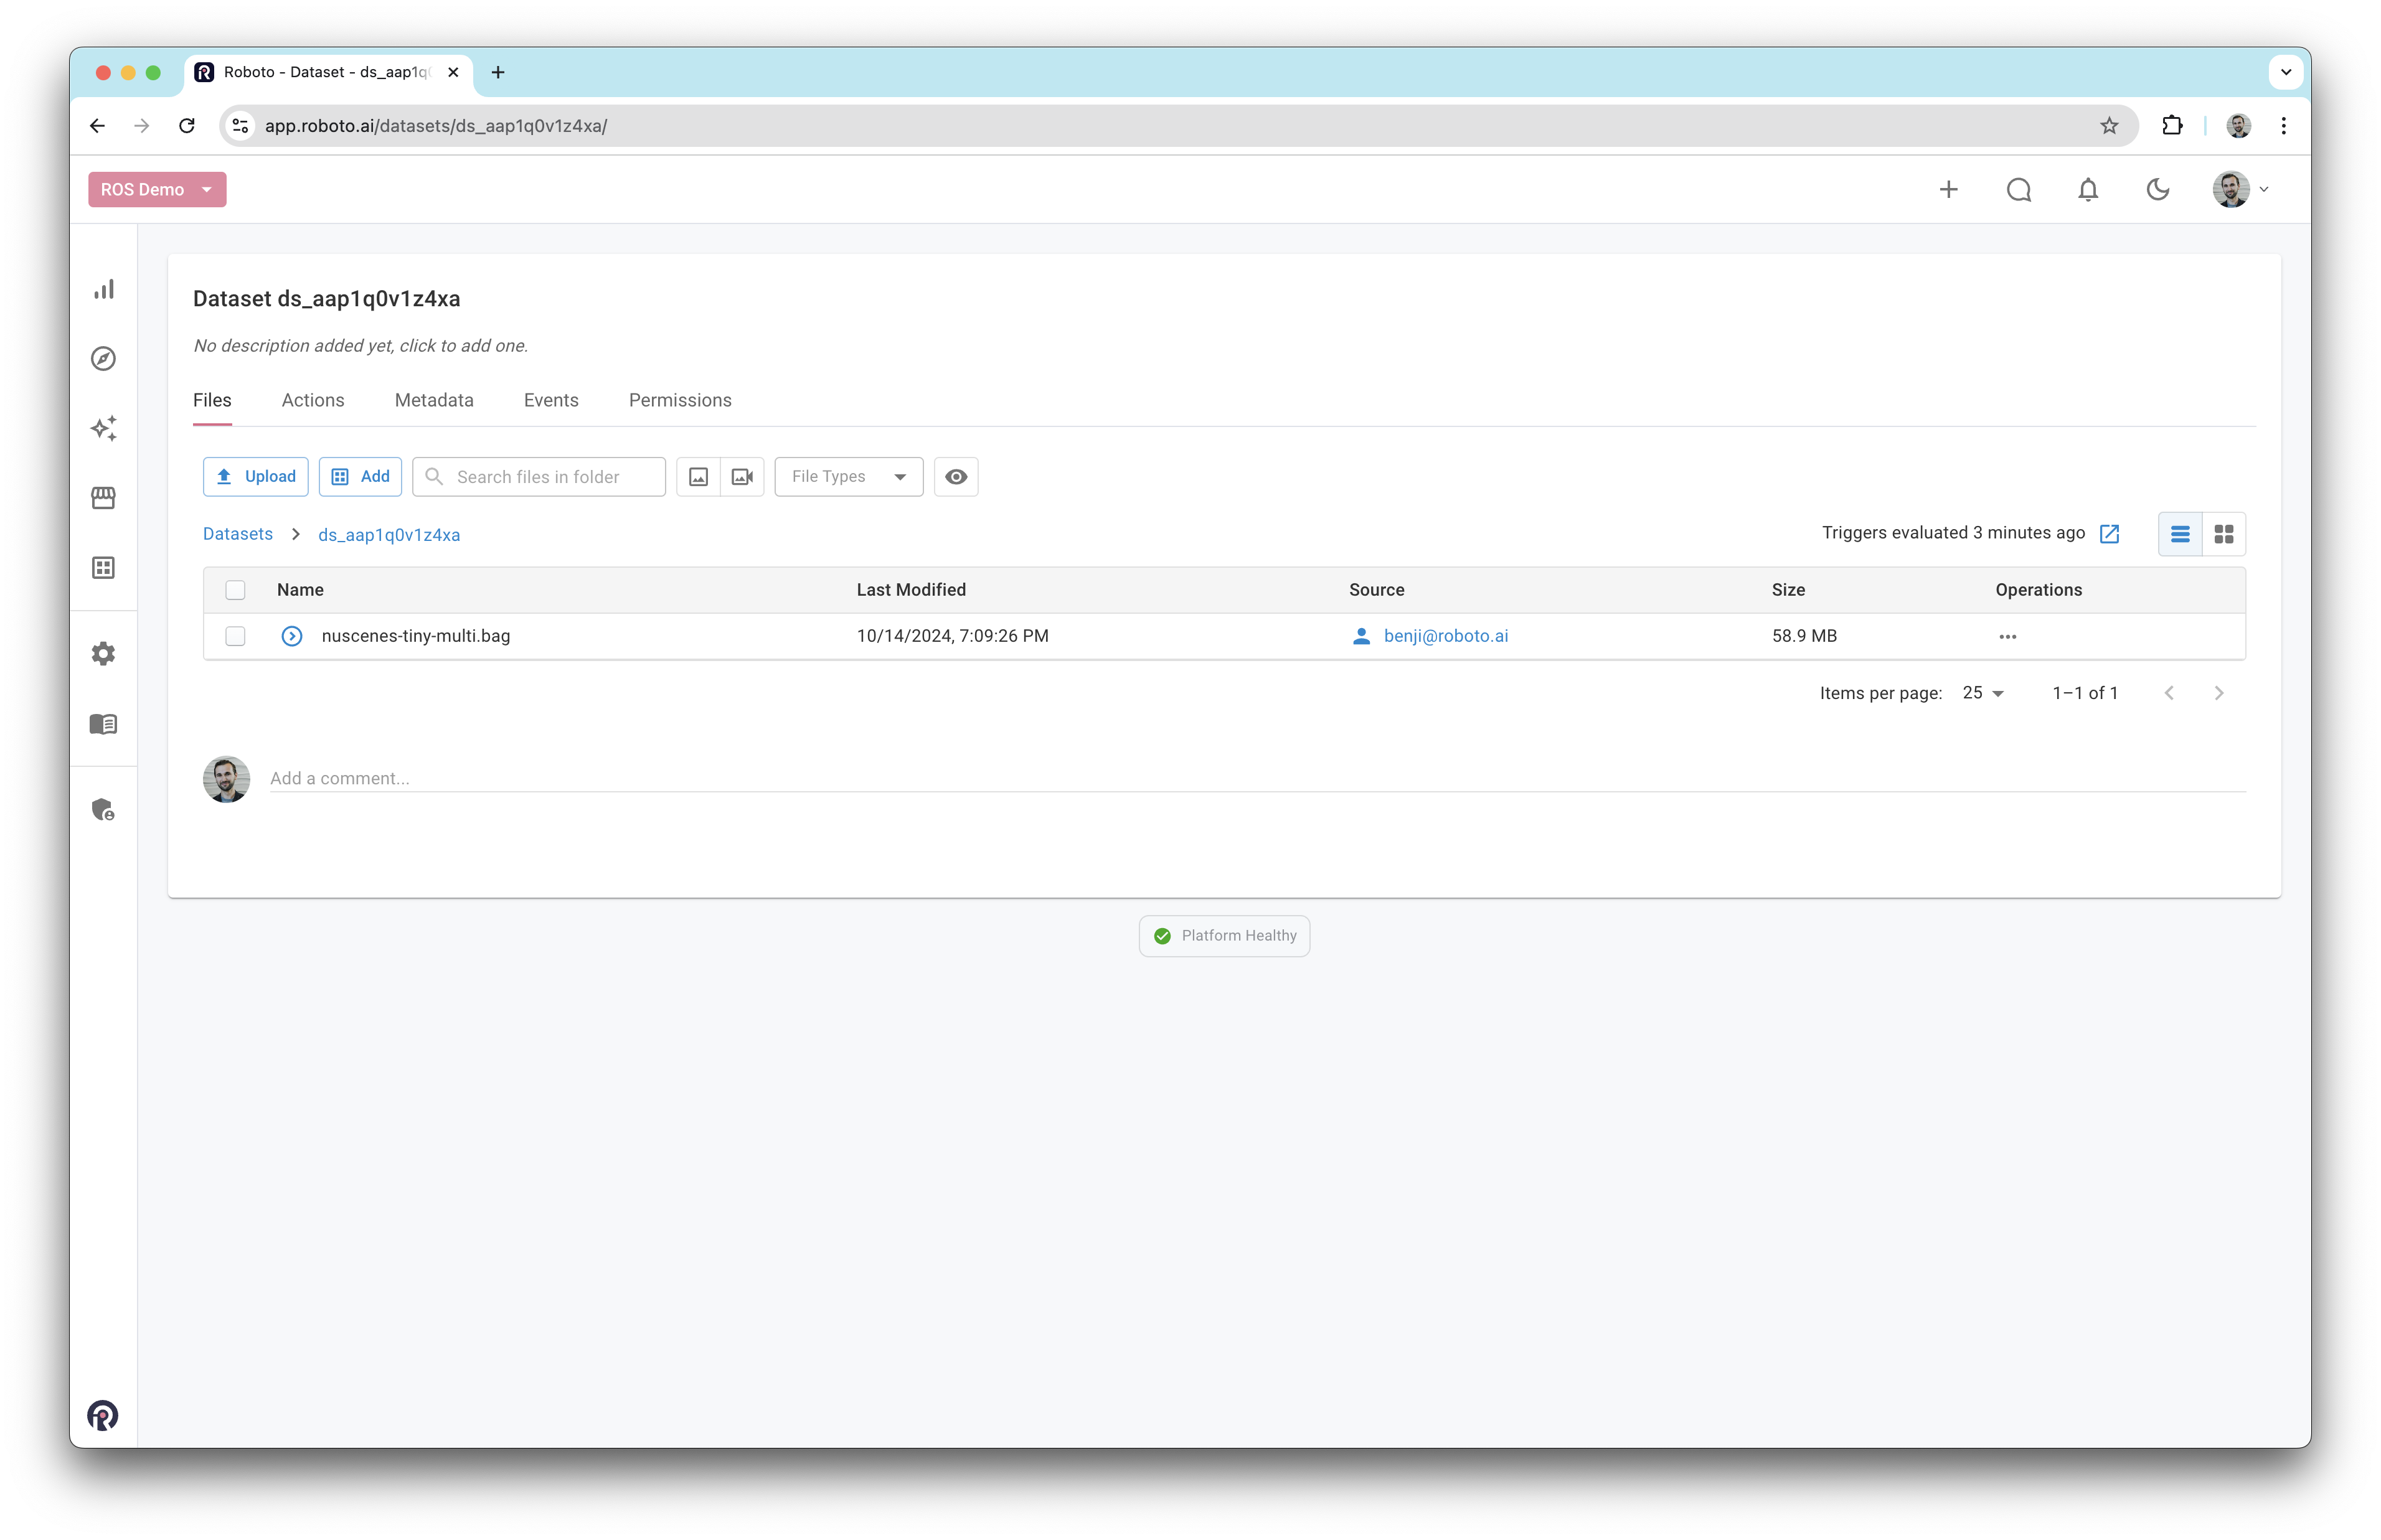Viewport: 2381px width, 1540px height.
Task: Switch to the Metadata tab
Action: coord(434,400)
